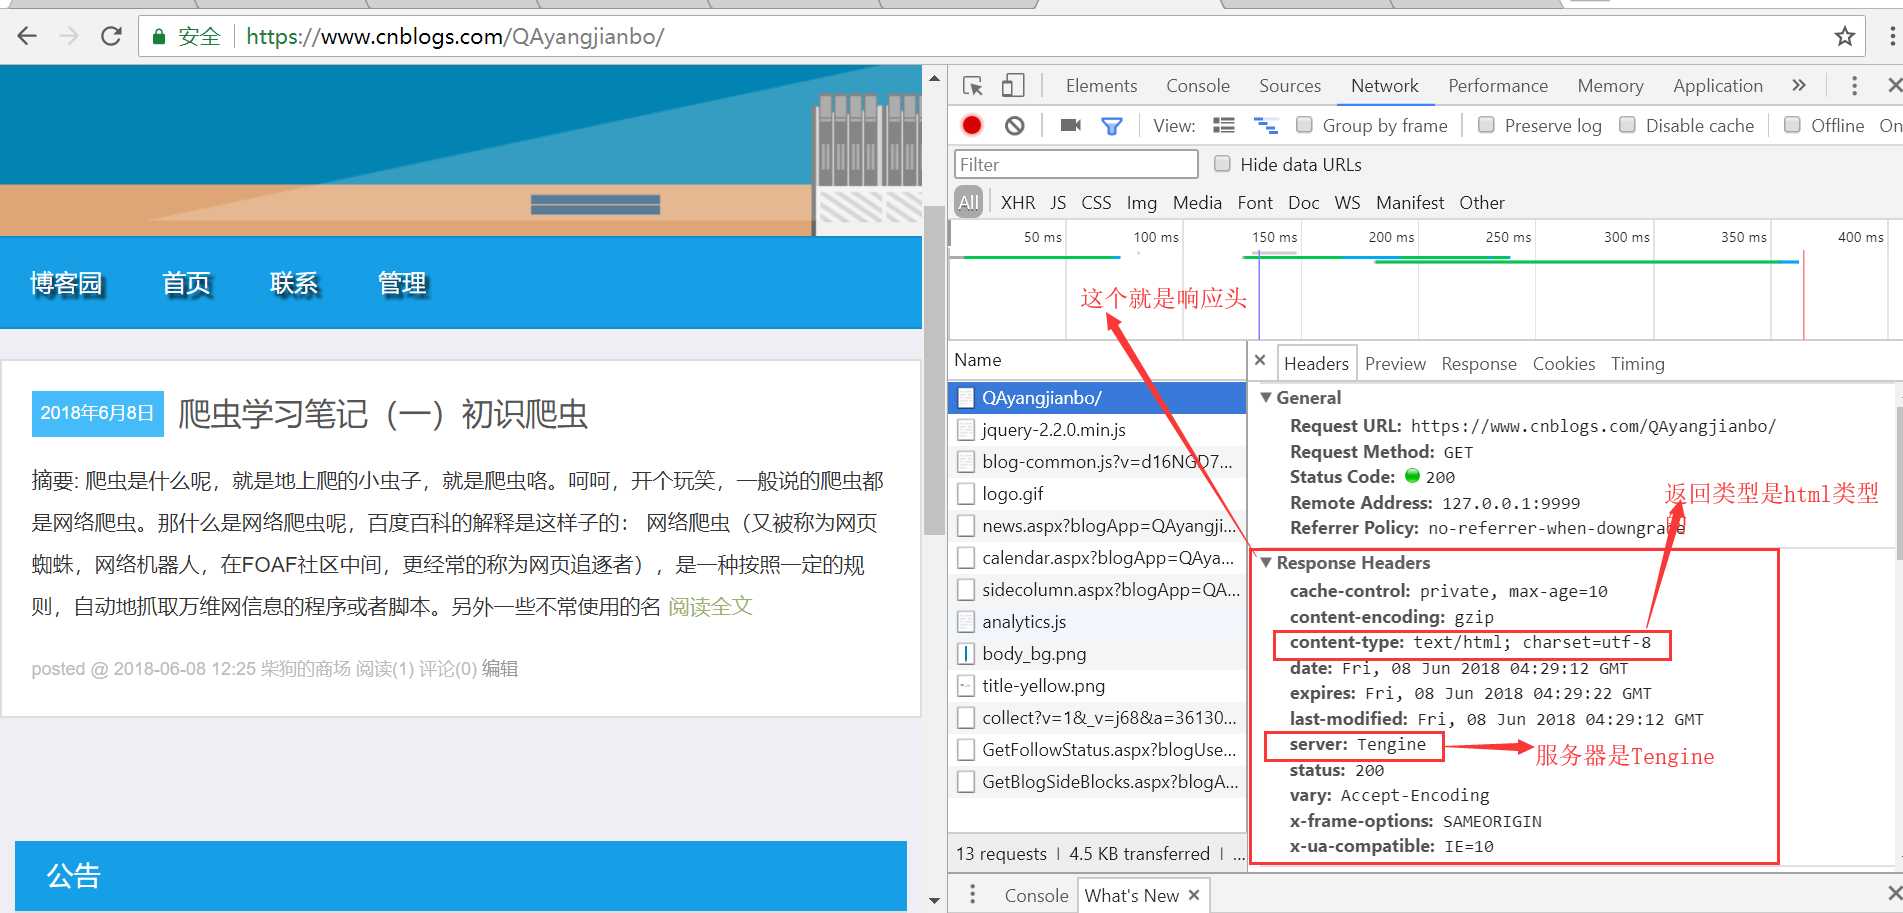The width and height of the screenshot is (1903, 913).
Task: Switch to the Console panel
Action: pos(1198,86)
